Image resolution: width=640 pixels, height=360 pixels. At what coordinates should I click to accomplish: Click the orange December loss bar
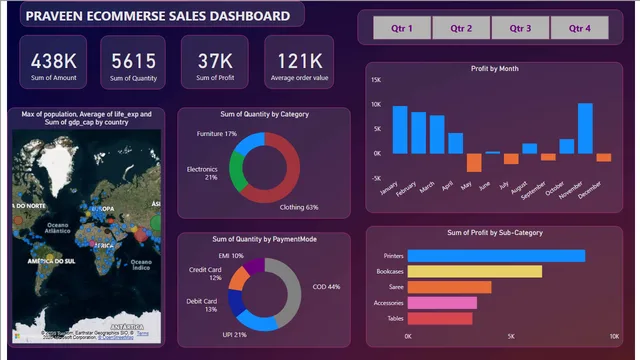click(x=604, y=158)
